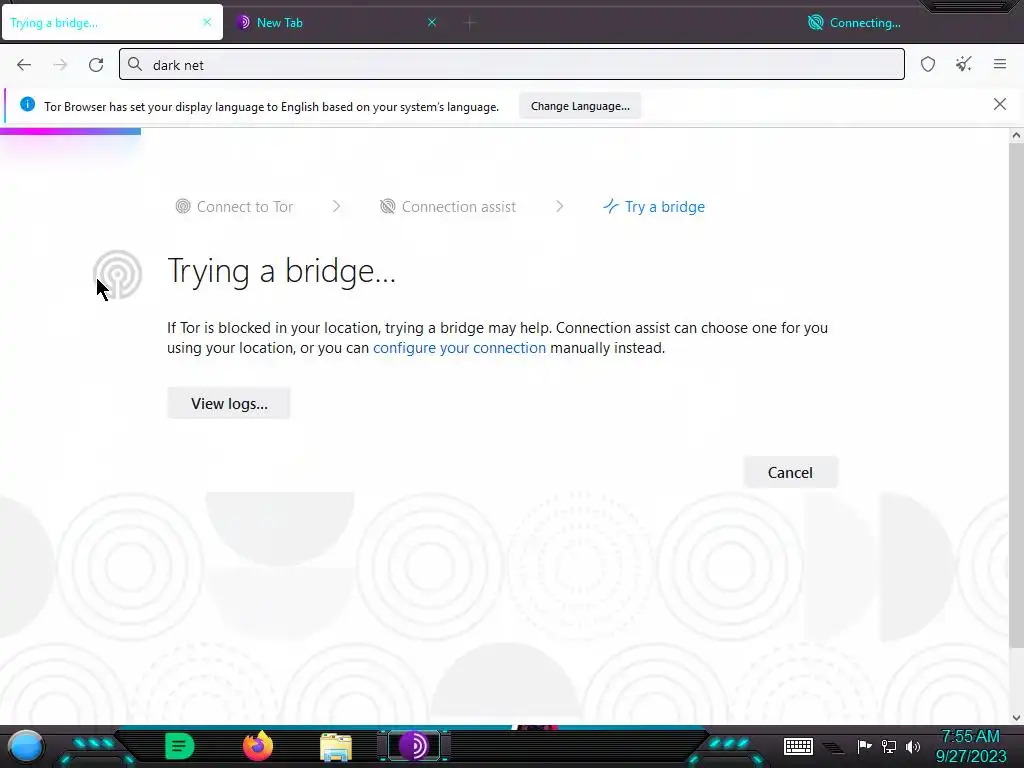Screen dimensions: 1024x768
Task: Click the large onion icon beside heading
Action: pos(118,274)
